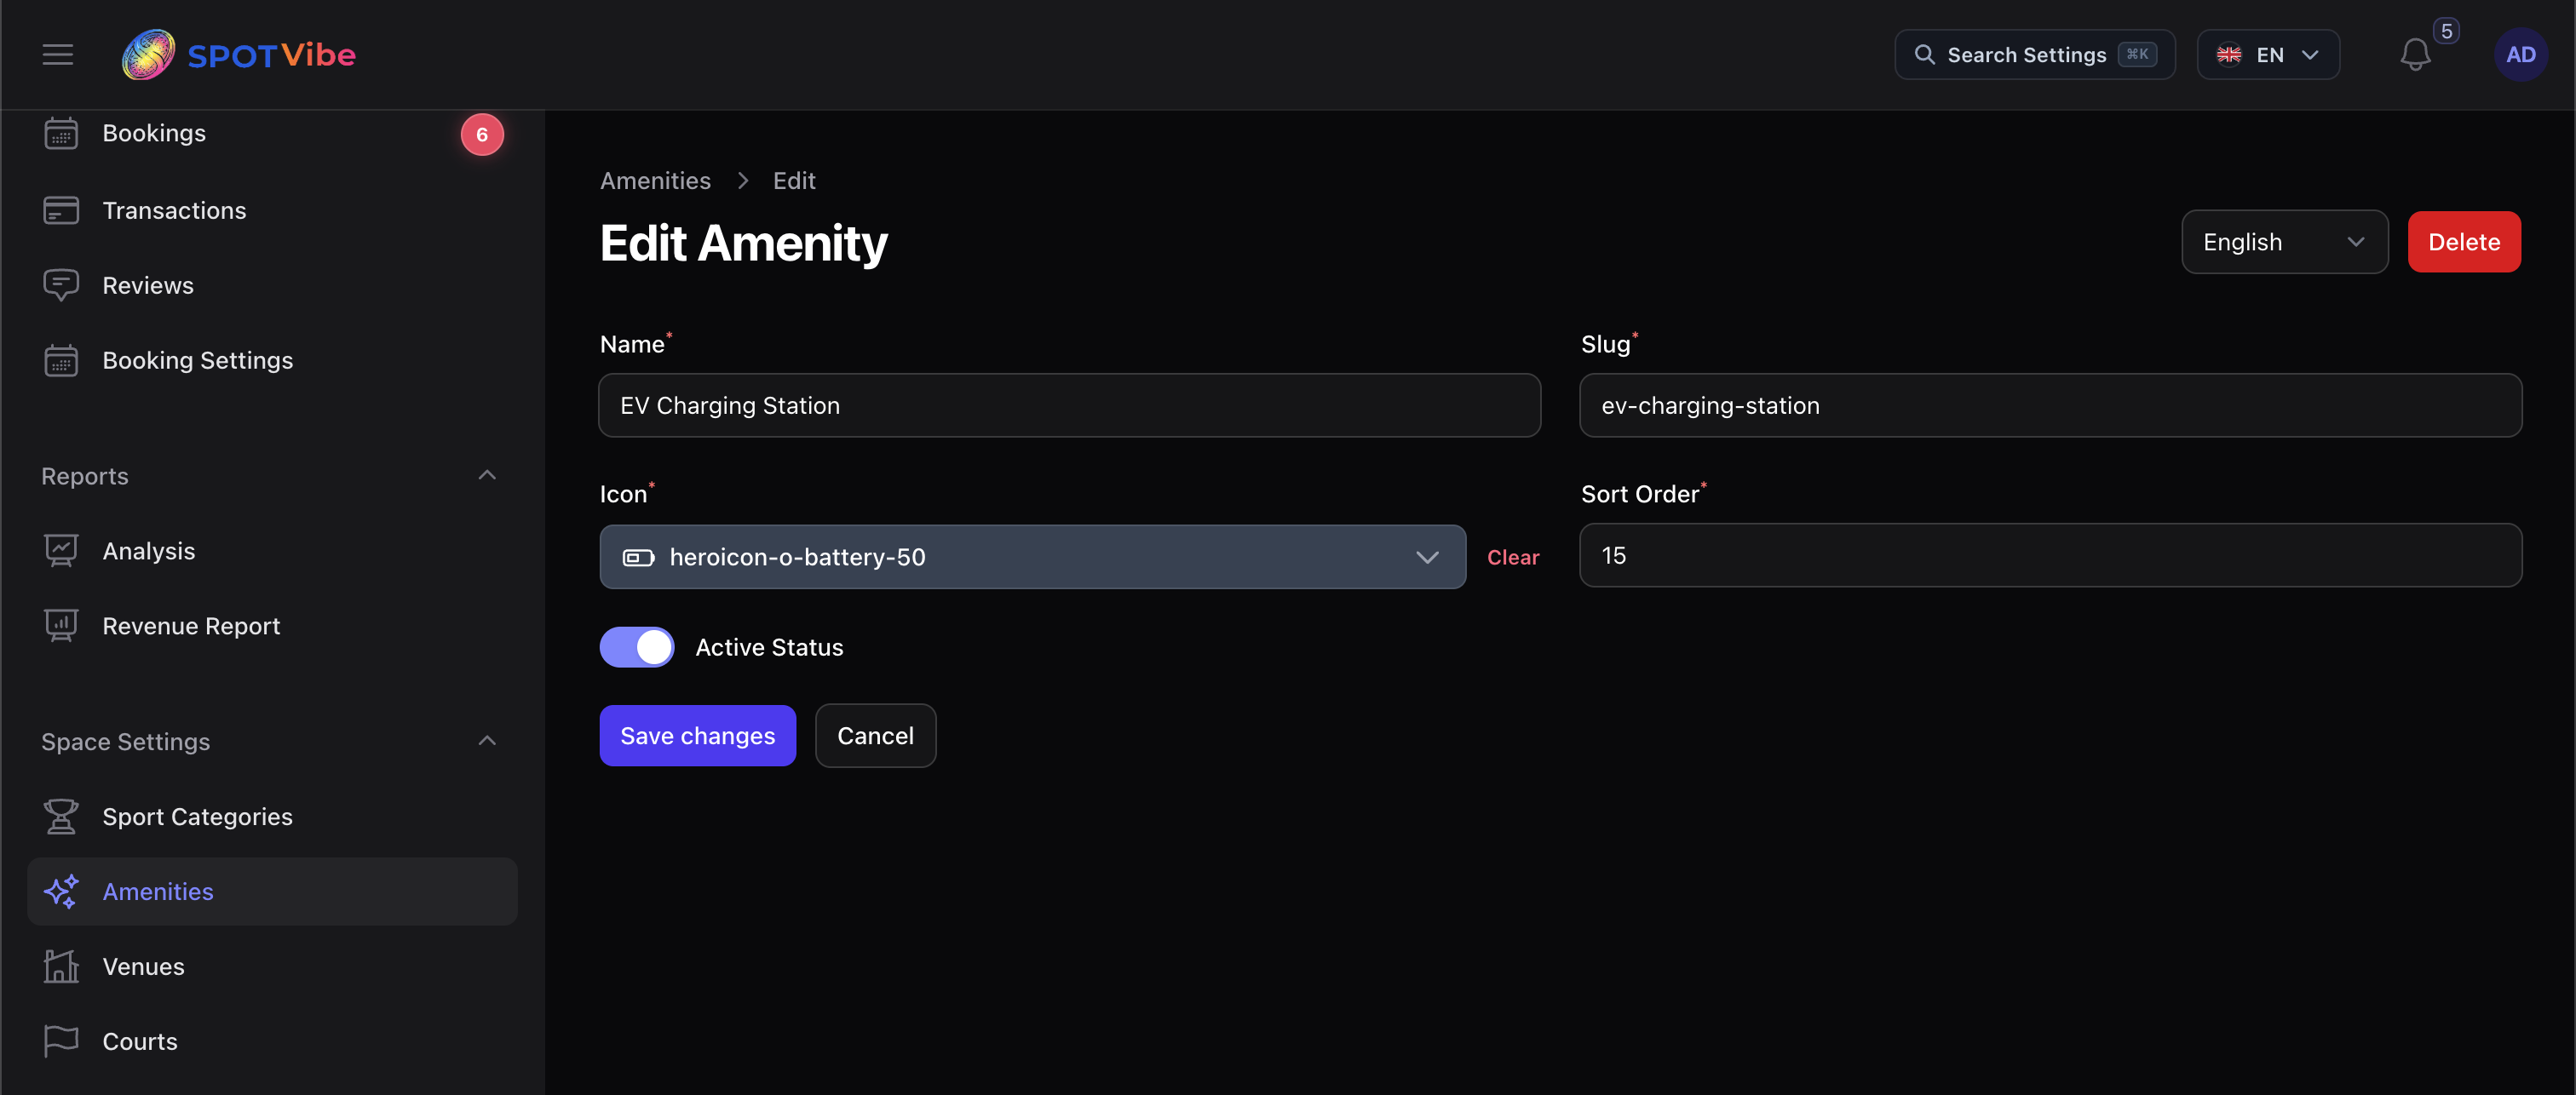Click the Revenue Report presentation icon

coord(61,625)
